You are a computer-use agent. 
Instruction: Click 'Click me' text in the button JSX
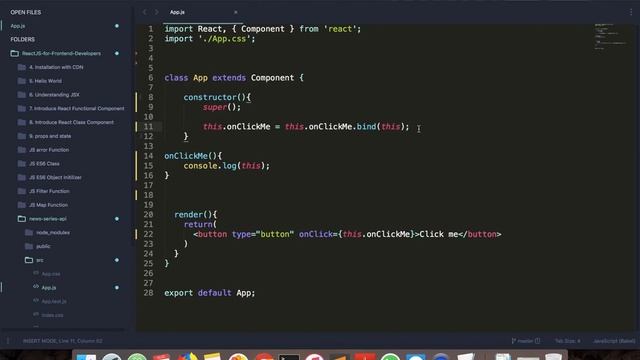point(439,234)
